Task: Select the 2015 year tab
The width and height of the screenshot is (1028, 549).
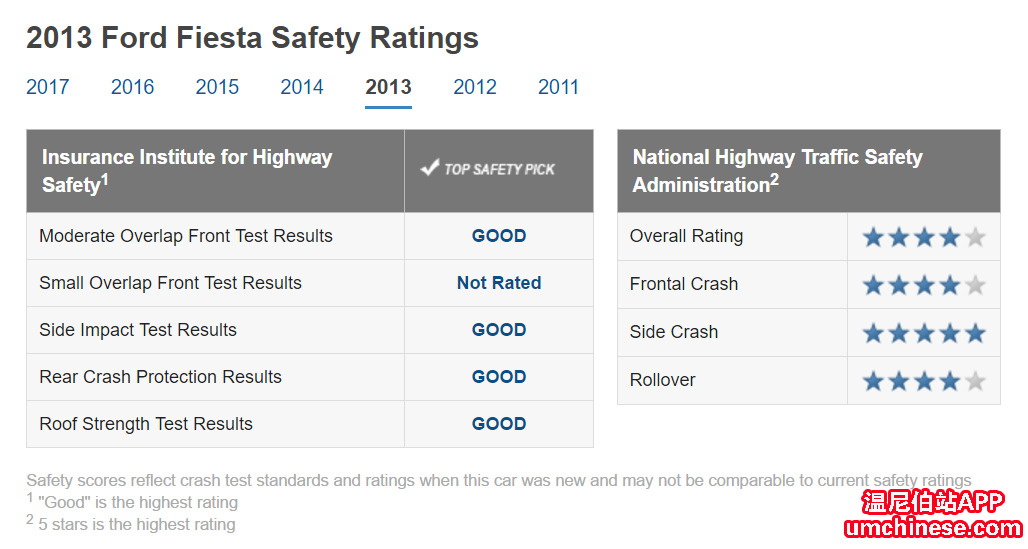Action: coord(217,87)
